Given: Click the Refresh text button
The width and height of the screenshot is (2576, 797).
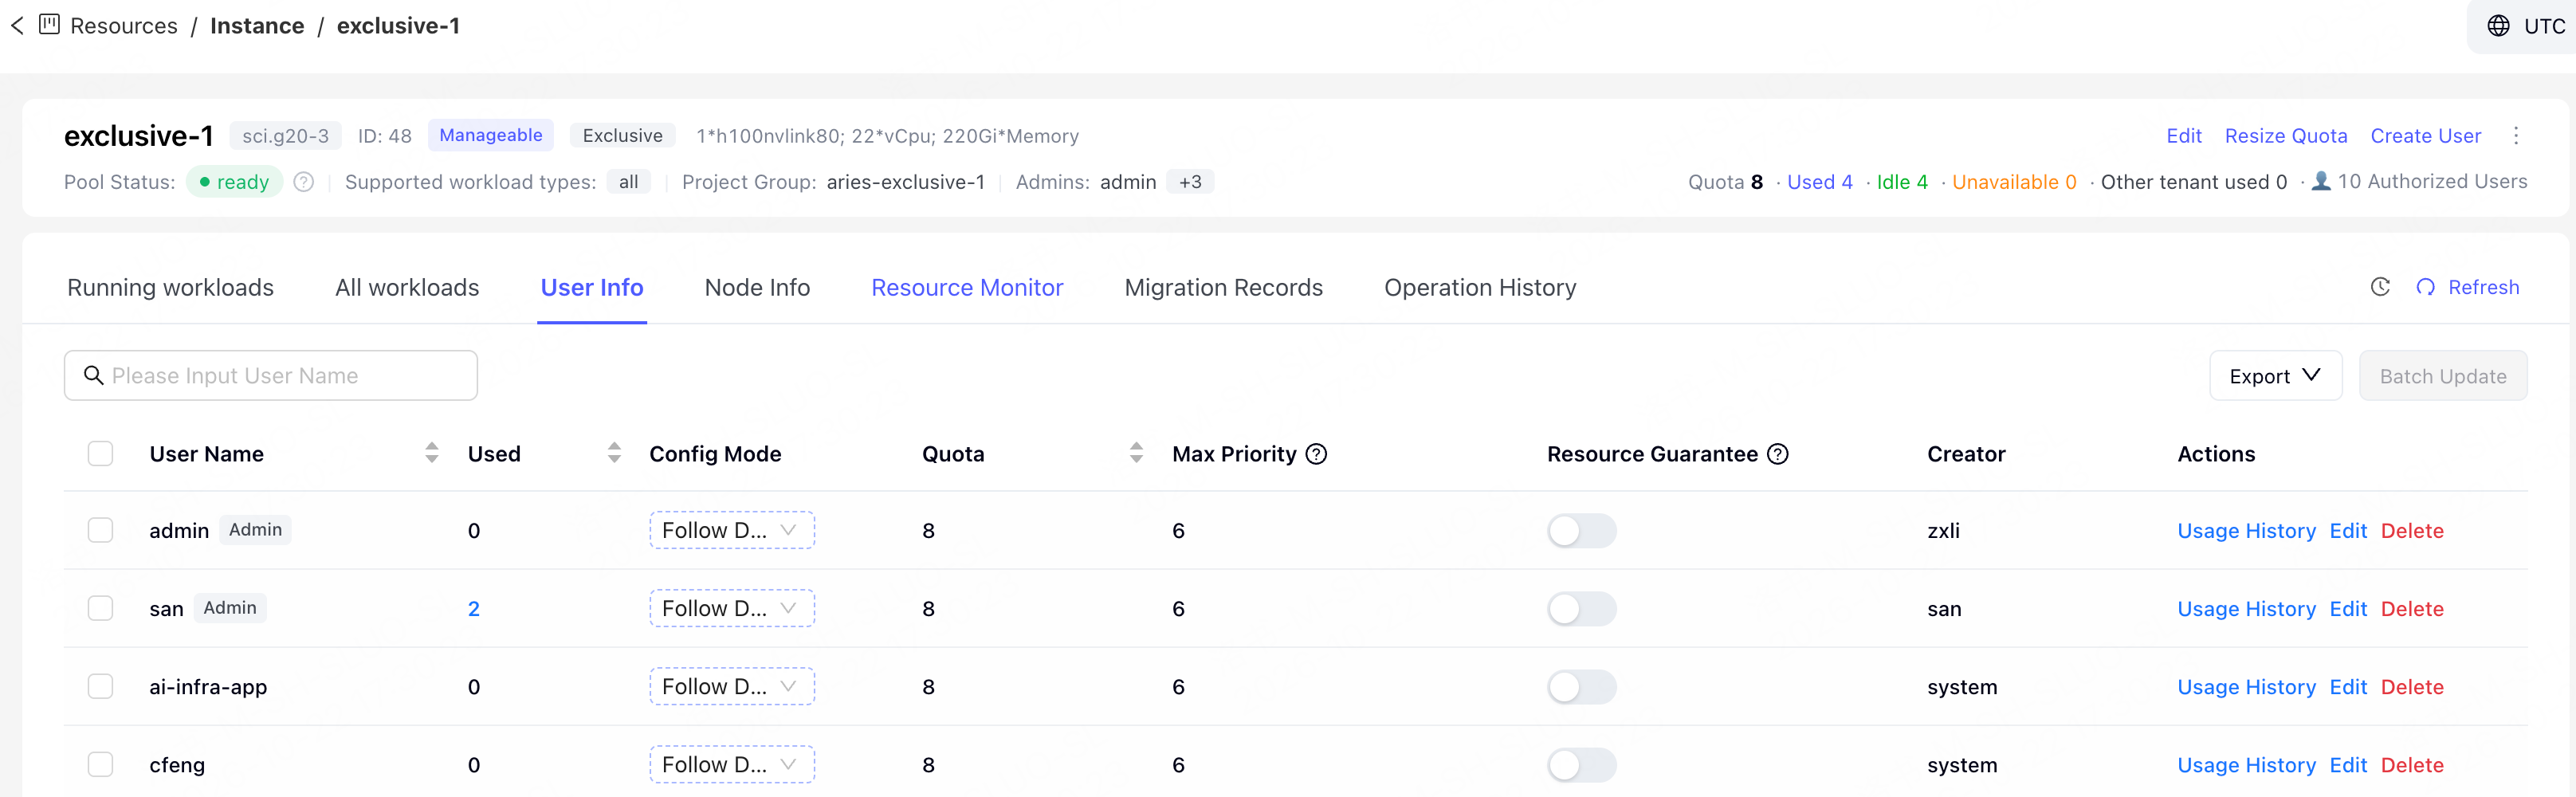Looking at the screenshot, I should tap(2483, 287).
